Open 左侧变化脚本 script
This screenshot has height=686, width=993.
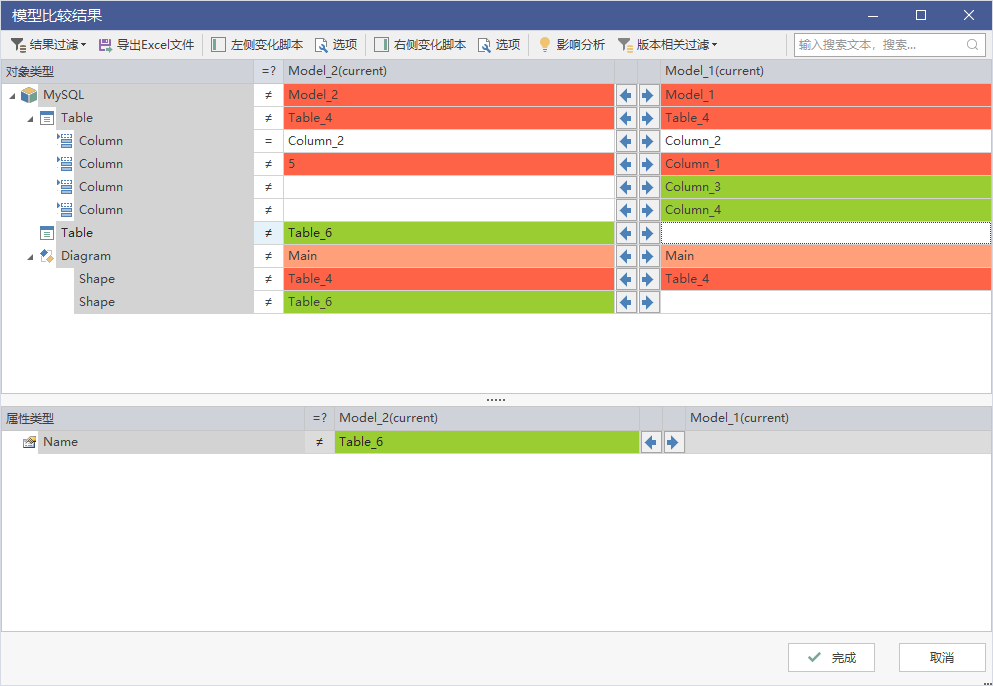[257, 45]
